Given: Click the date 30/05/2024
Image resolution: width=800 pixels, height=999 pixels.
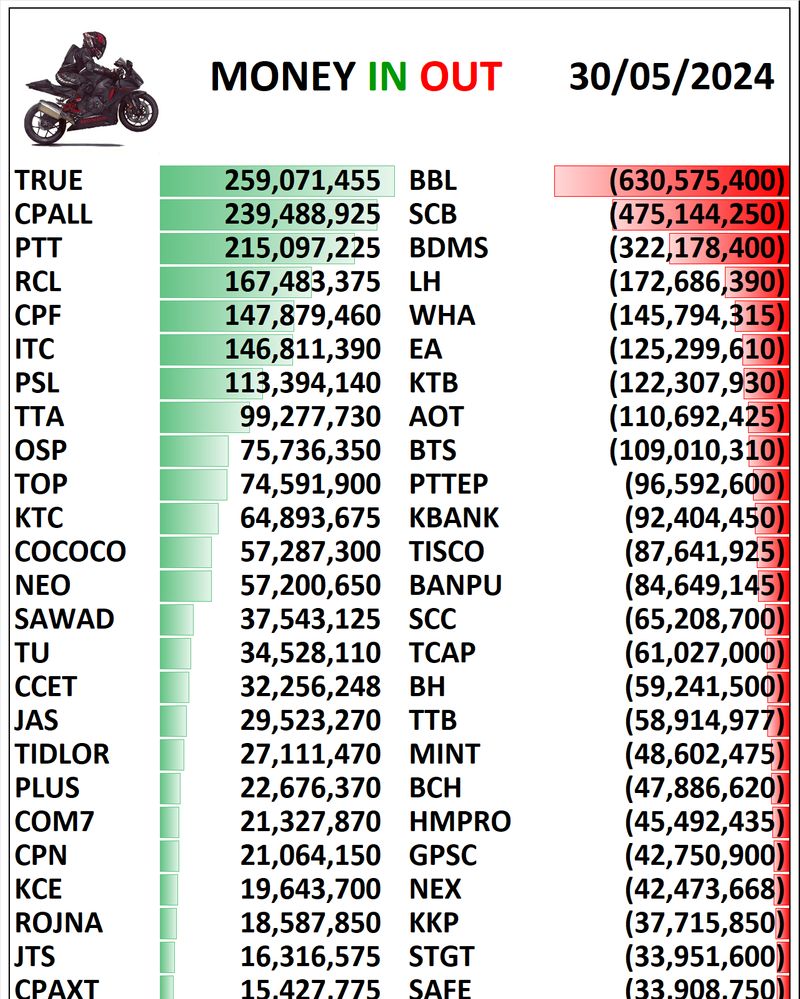Looking at the screenshot, I should (x=672, y=77).
